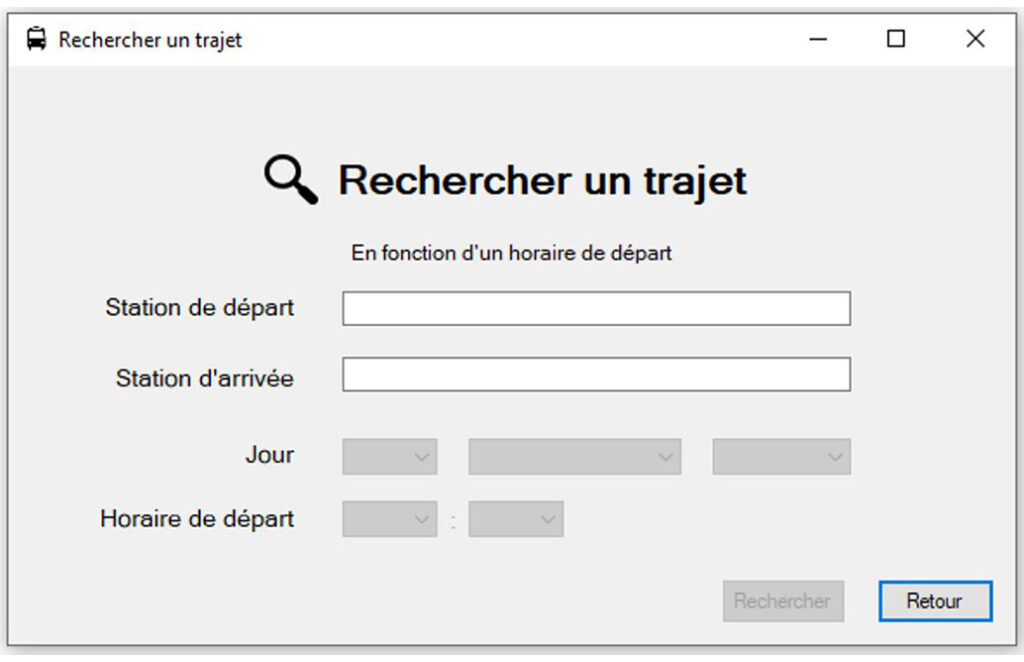The image size is (1024, 662).
Task: Focus the Station d'arrivée input field
Action: coord(596,374)
